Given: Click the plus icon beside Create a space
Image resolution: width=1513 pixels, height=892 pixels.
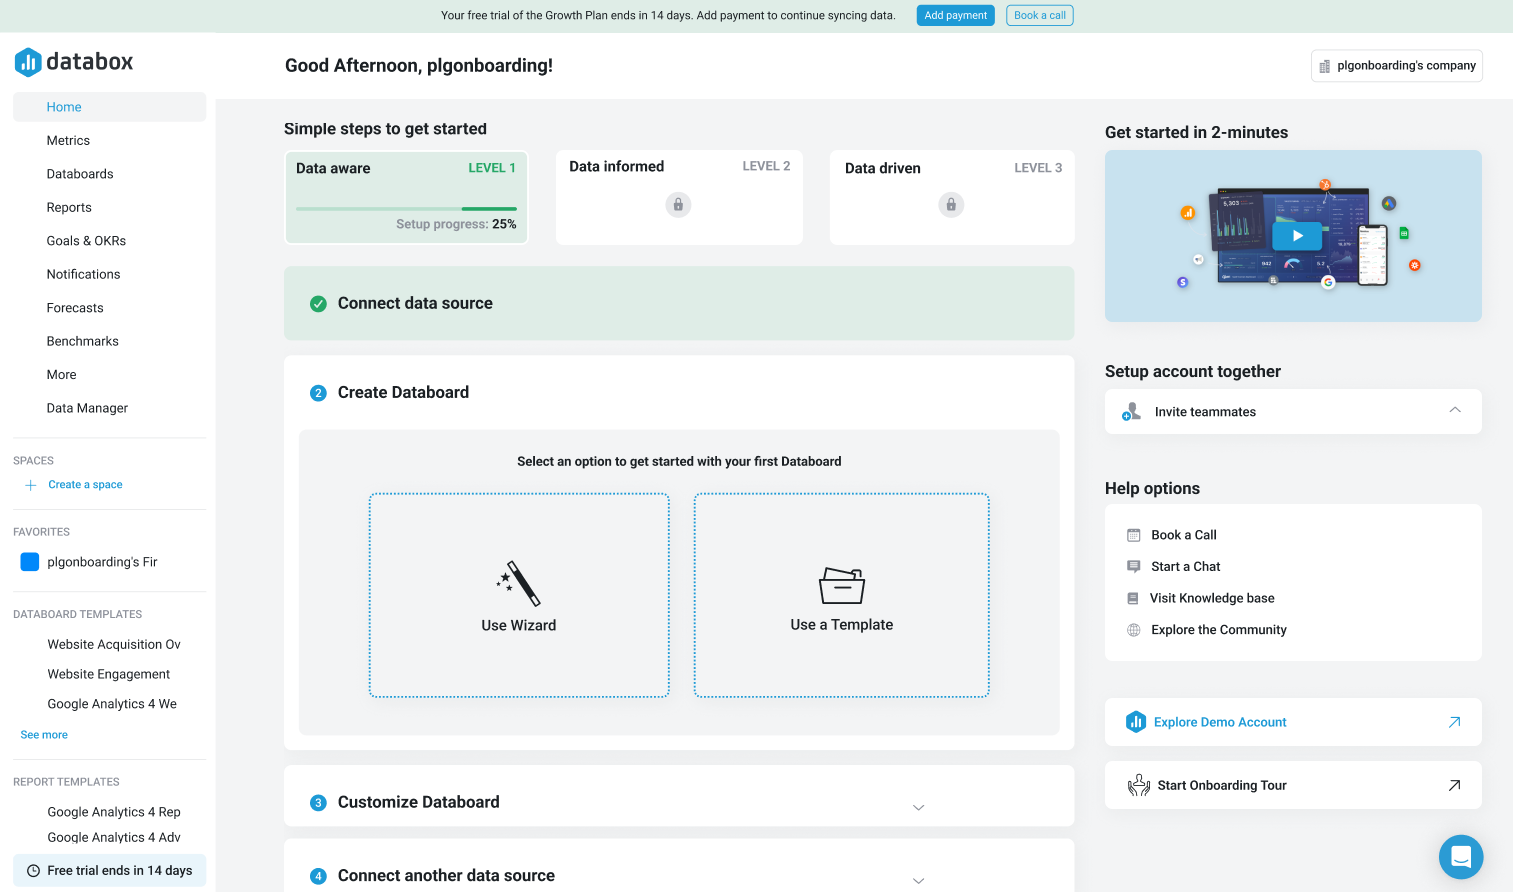Looking at the screenshot, I should point(31,485).
